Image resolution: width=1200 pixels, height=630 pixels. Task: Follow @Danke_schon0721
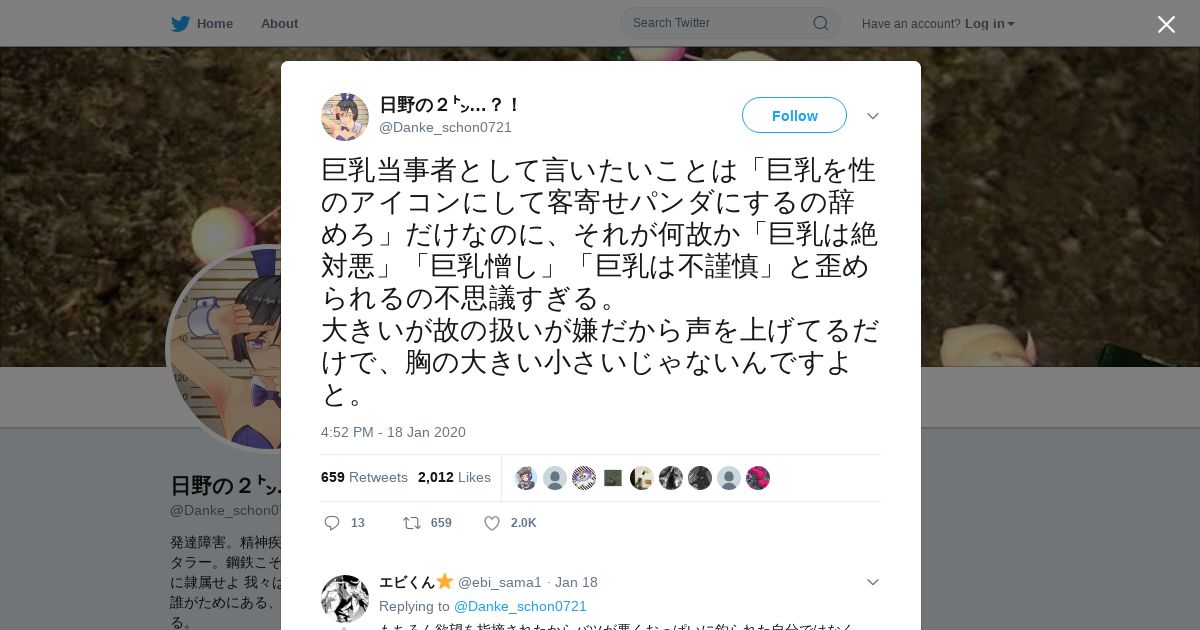[x=794, y=116]
